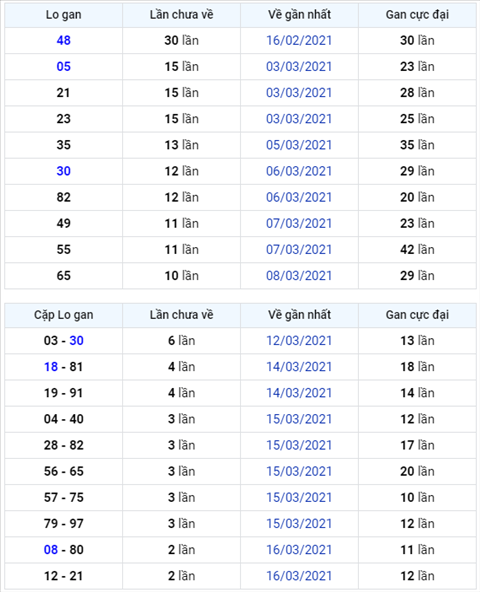The width and height of the screenshot is (480, 592).
Task: Open the 07/03/2021 date for number 55
Action: 299,250
